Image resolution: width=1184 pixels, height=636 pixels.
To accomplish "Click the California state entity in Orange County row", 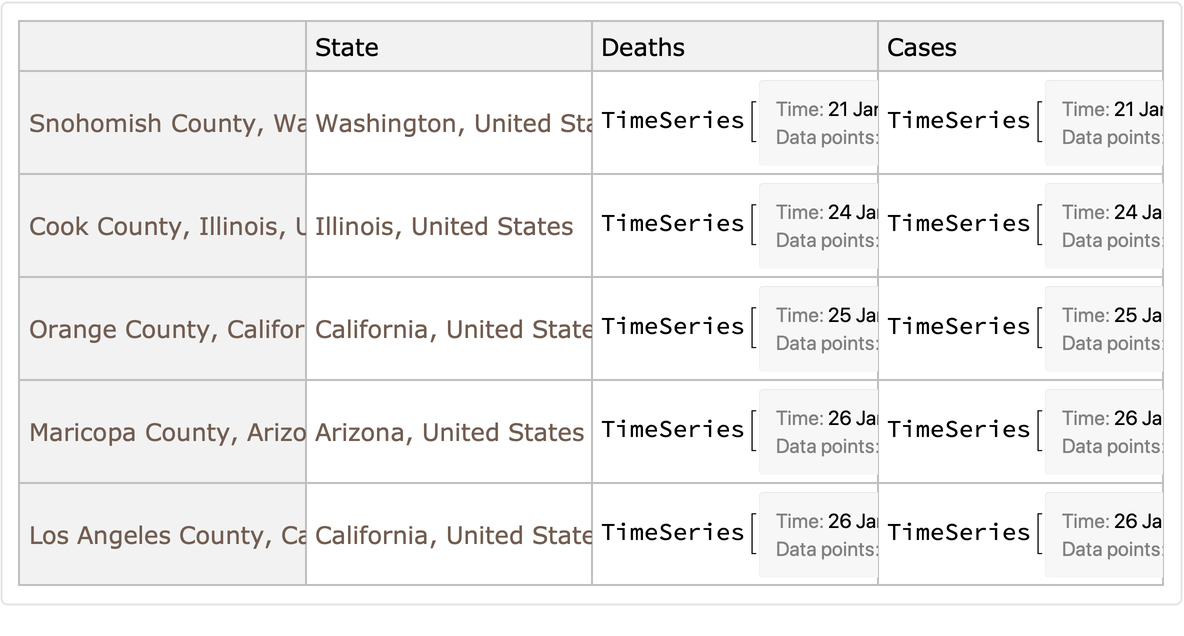I will [451, 329].
